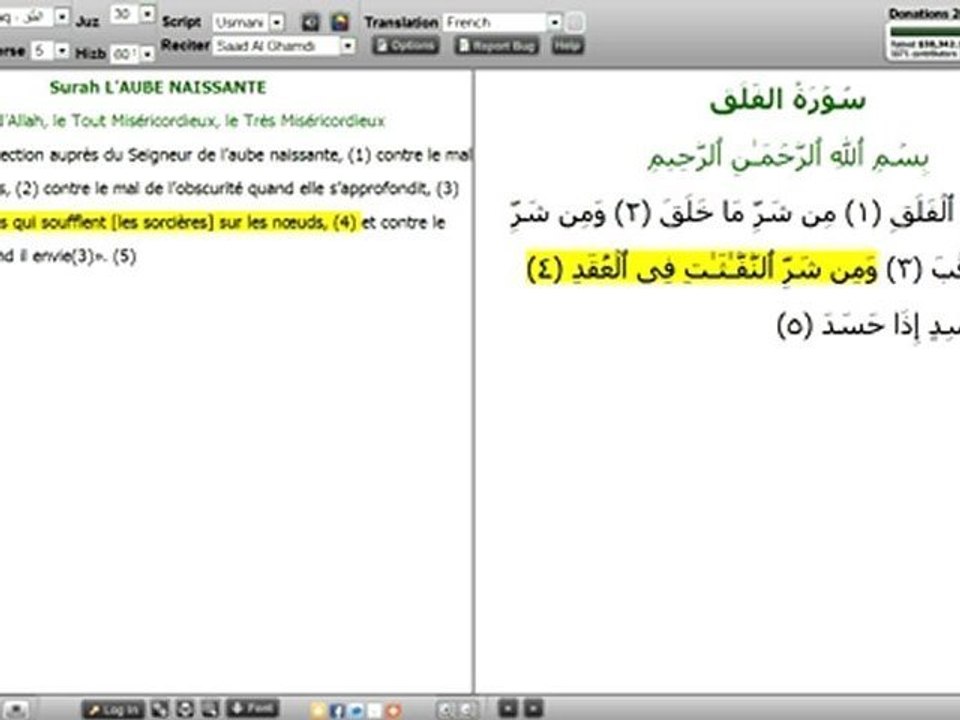Click the small square button right of French dropdown
This screenshot has height=720, width=960.
pos(574,23)
